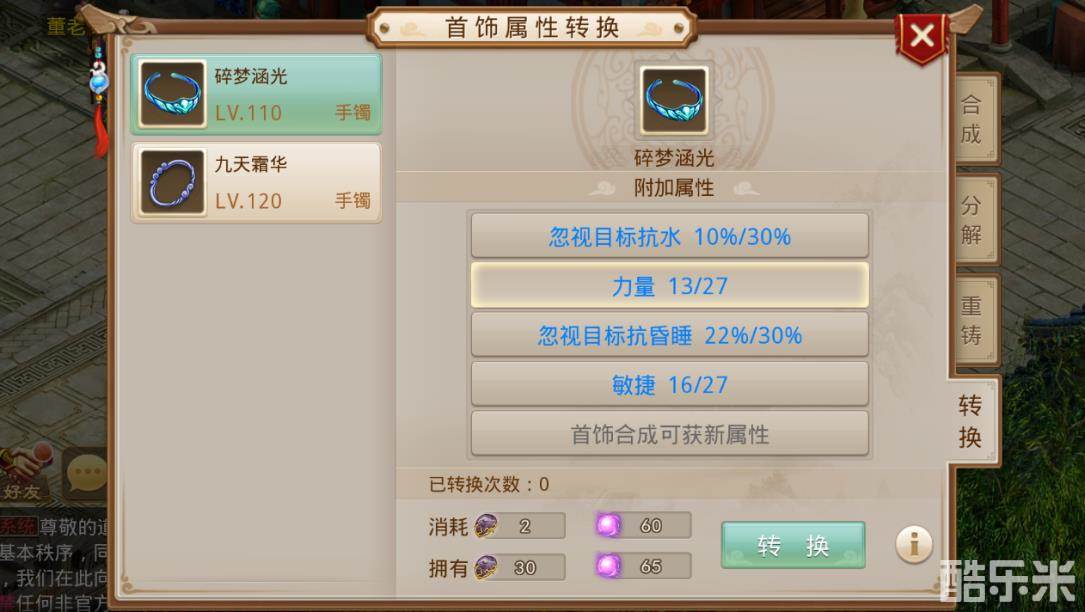The height and width of the screenshot is (612, 1085).
Task: Select the 转换 side tab
Action: (972, 421)
